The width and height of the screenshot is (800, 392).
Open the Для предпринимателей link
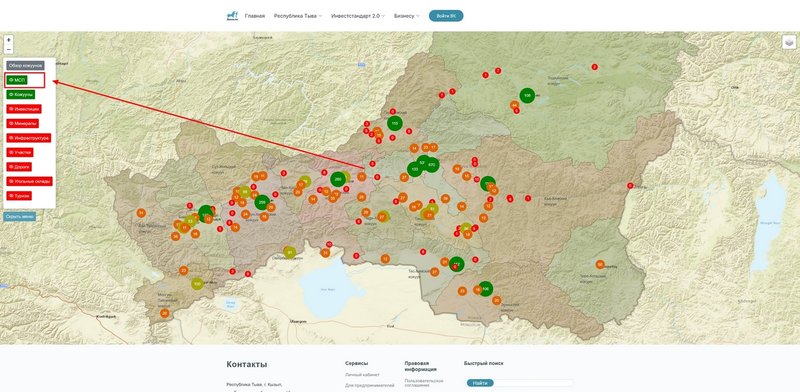pos(370,385)
